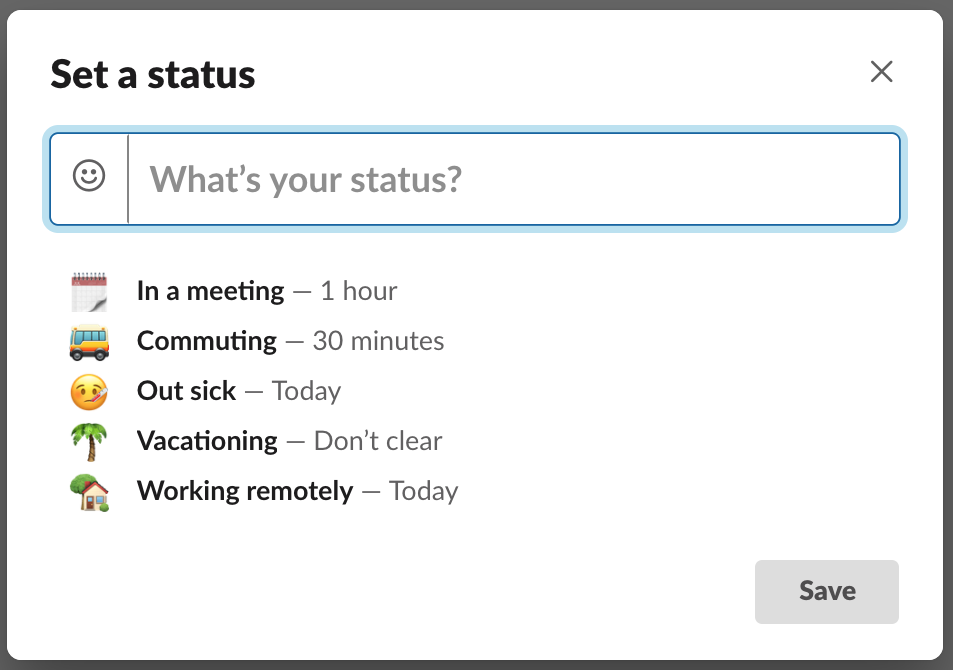Click the Save button

827,592
